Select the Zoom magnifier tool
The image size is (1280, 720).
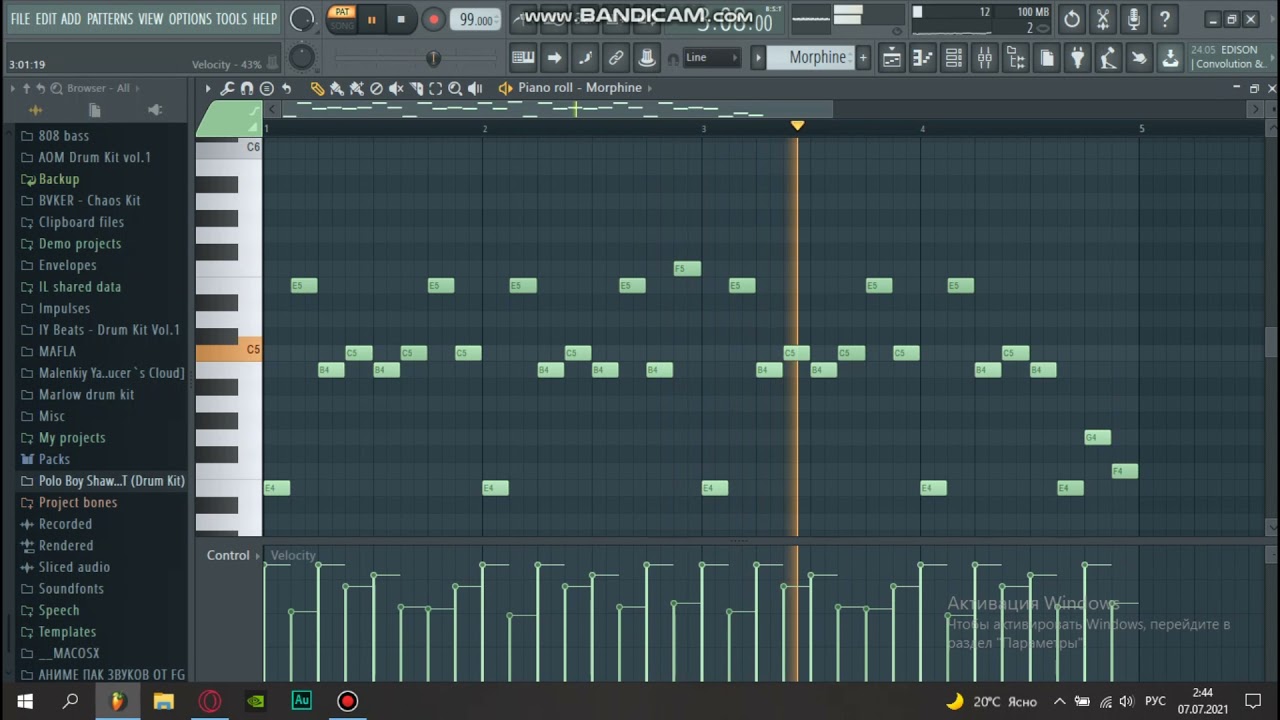455,88
